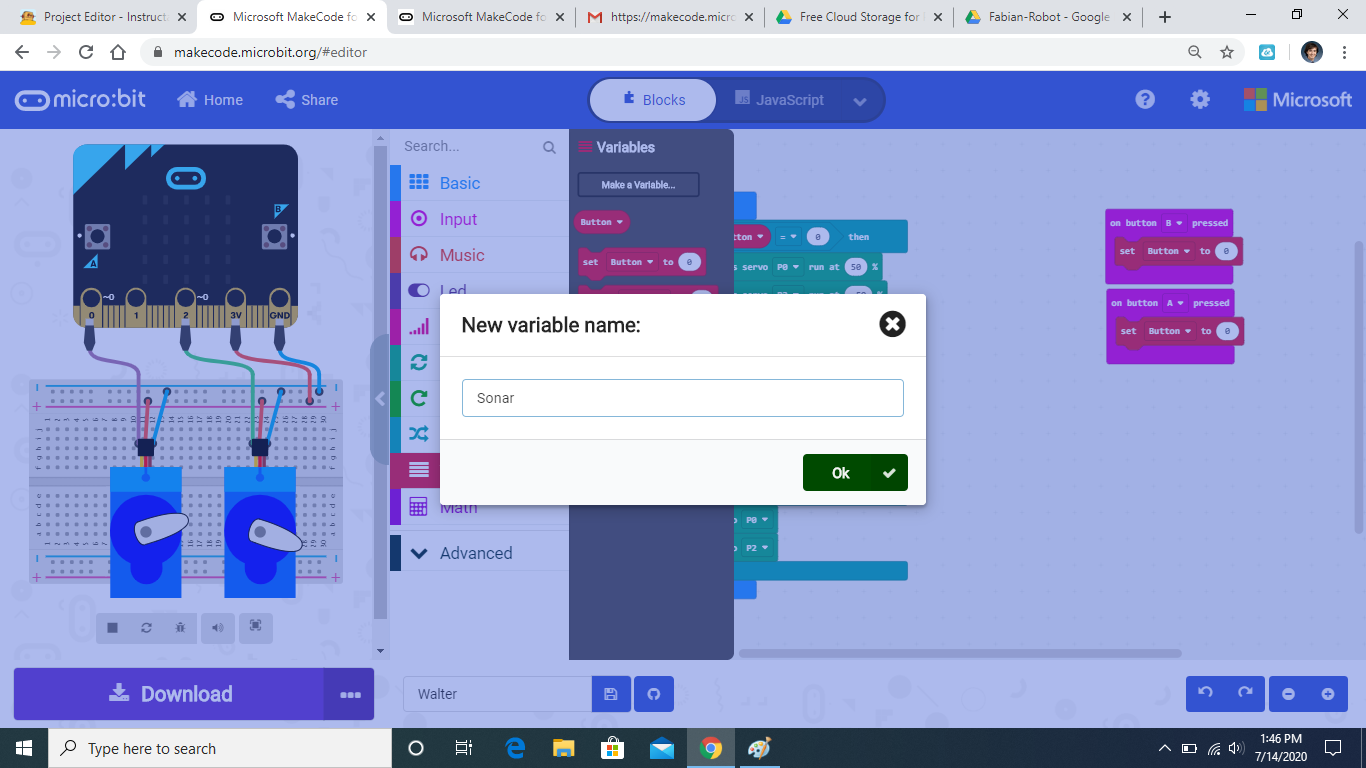Redo the last workspace change
1366x768 pixels.
1245,694
